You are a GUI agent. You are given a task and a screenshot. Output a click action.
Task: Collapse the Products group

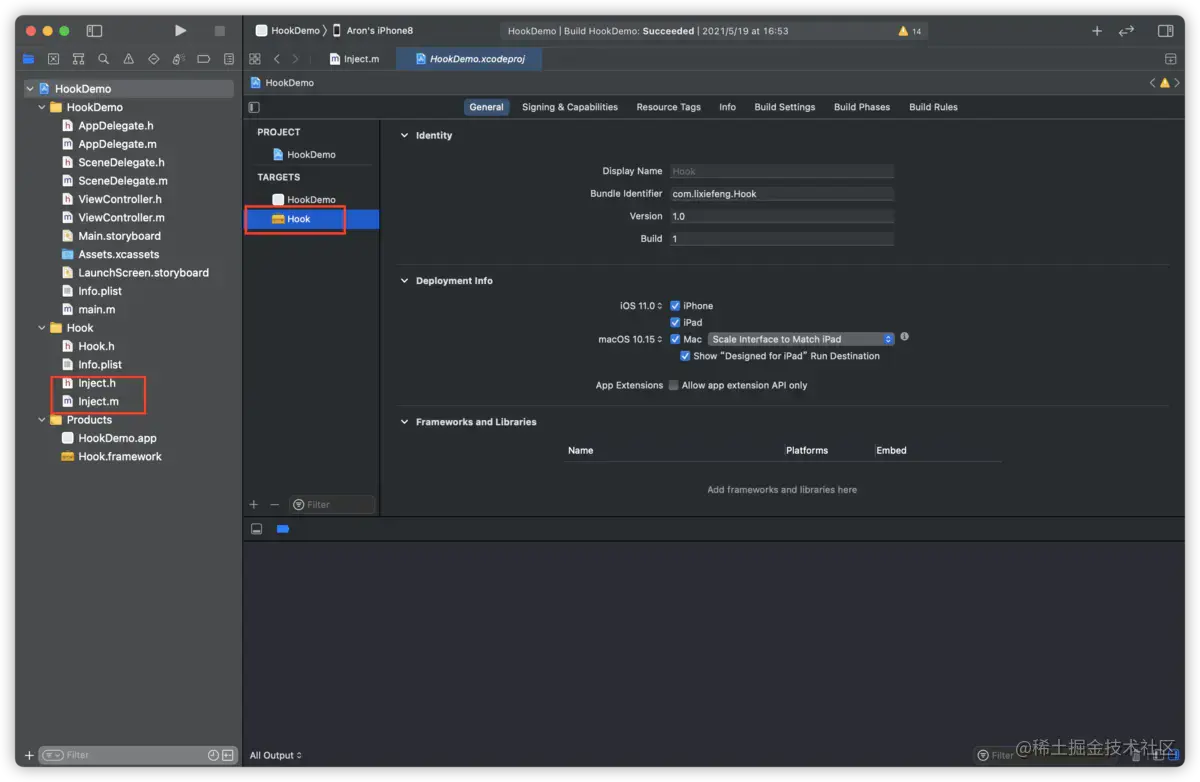click(42, 420)
